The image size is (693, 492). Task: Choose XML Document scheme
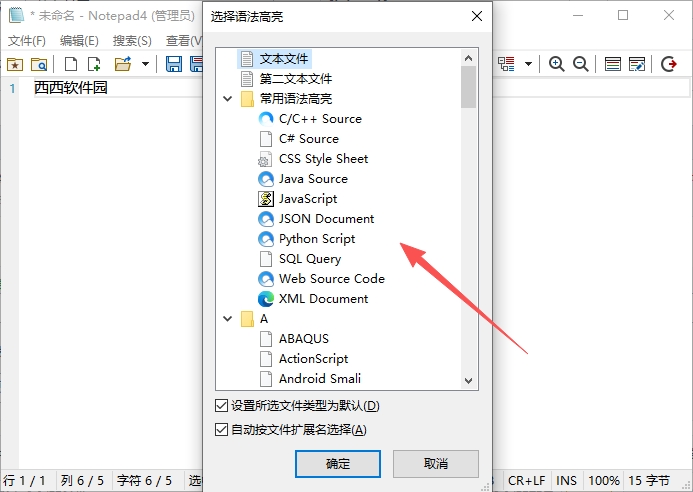click(x=324, y=299)
